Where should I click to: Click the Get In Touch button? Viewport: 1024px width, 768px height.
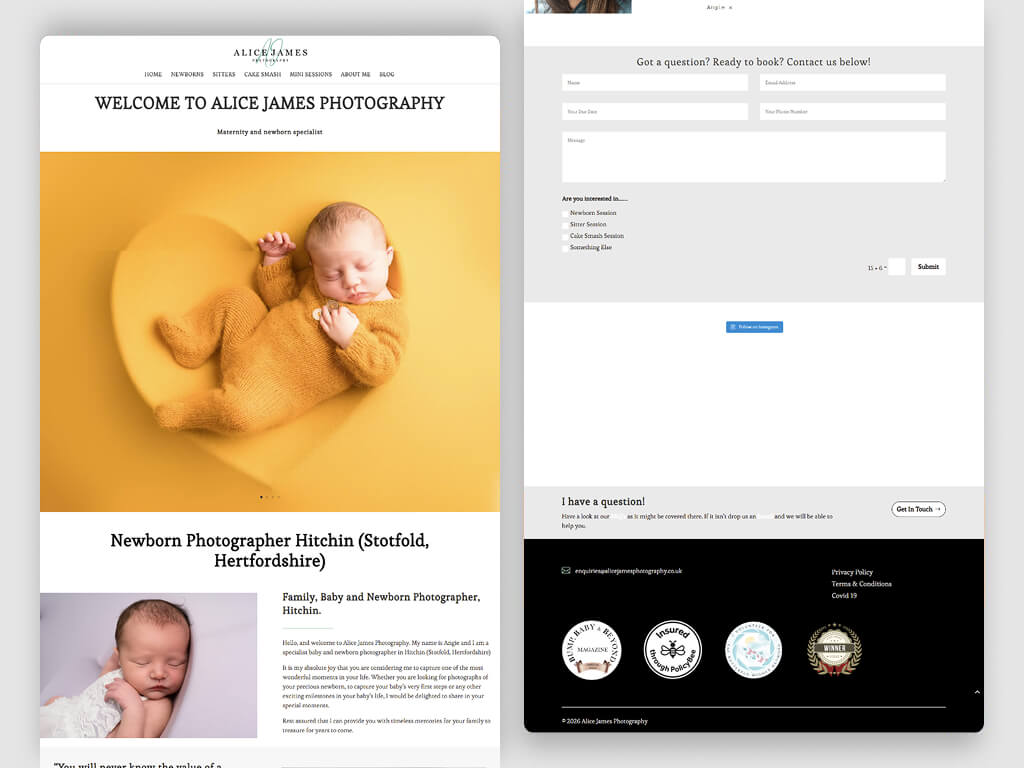(x=918, y=509)
